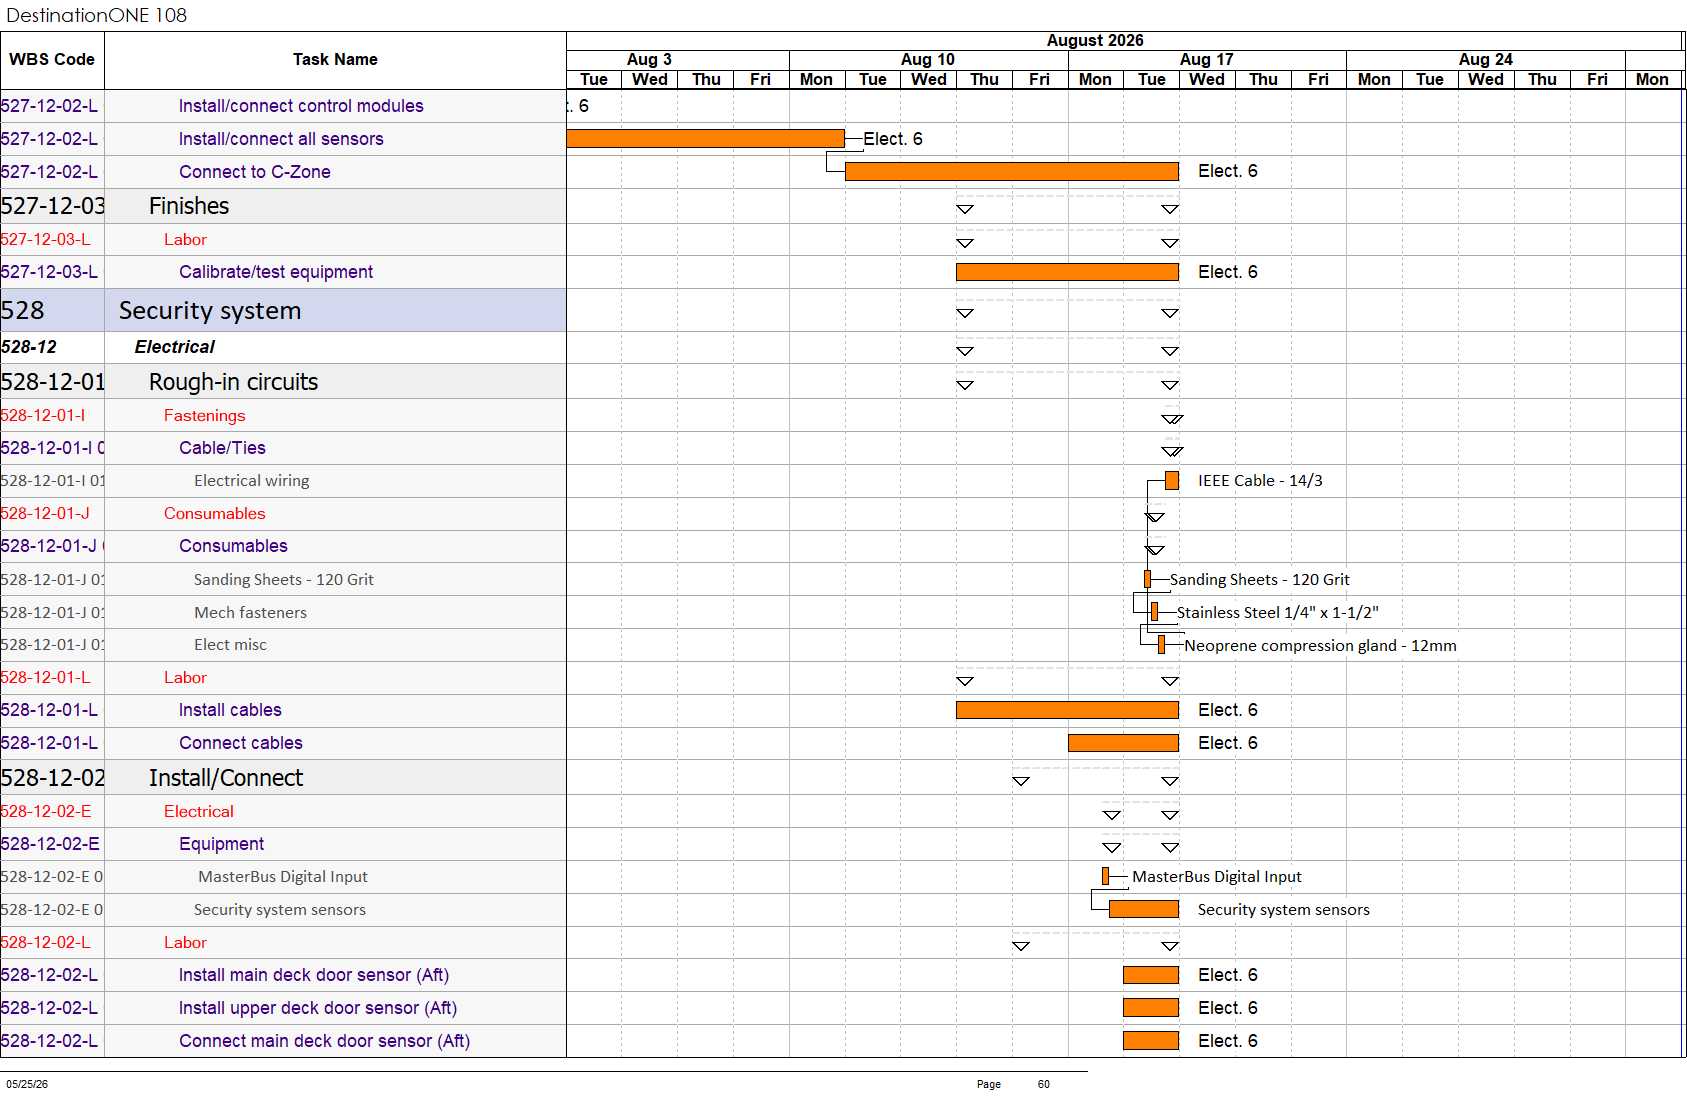Click the MasterBus Digital Input bar marker

click(x=1105, y=876)
